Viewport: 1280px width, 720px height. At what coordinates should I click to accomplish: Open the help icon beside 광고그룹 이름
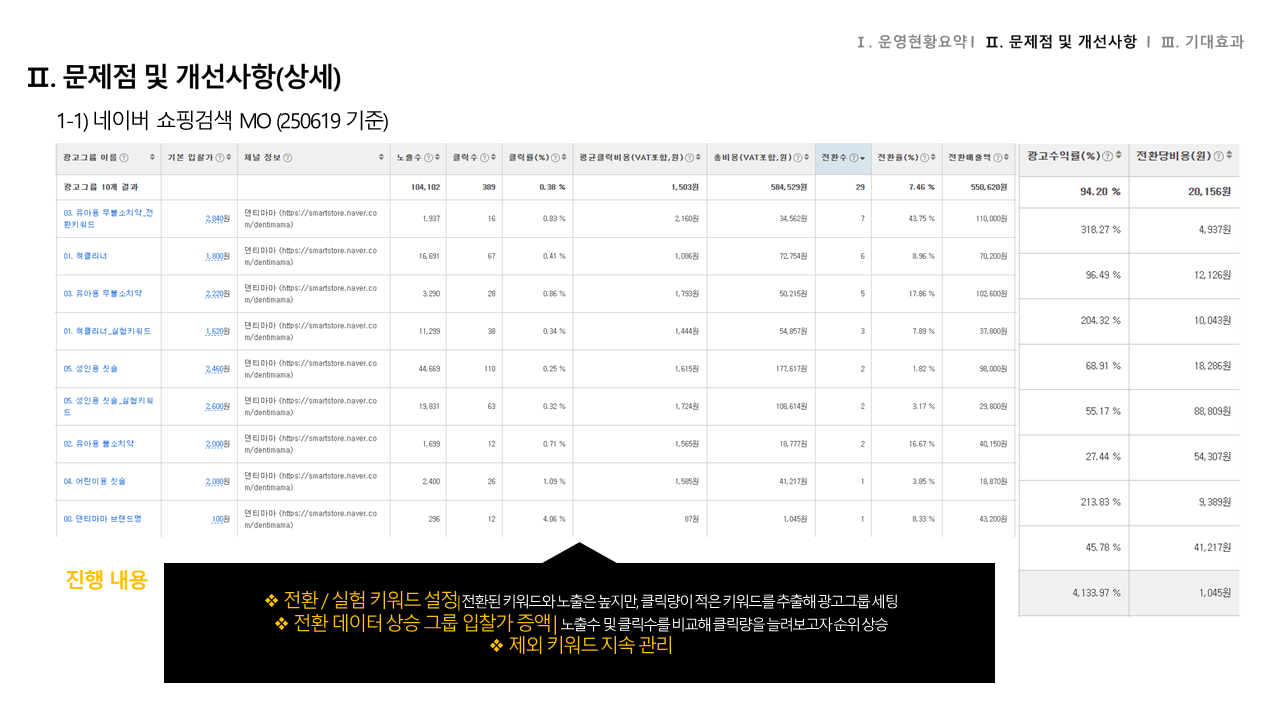point(124,157)
